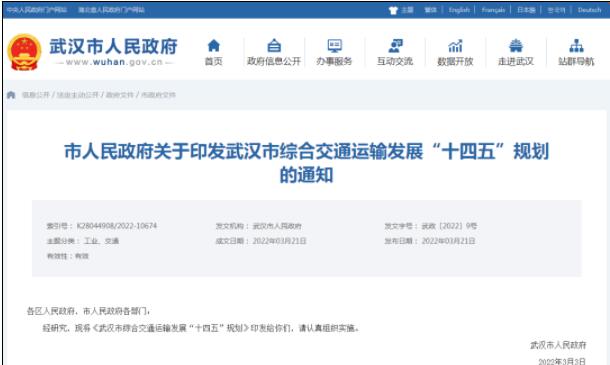This screenshot has height=365, width=610.
Task: Click index number K28044908/2022-10674
Action: click(117, 226)
